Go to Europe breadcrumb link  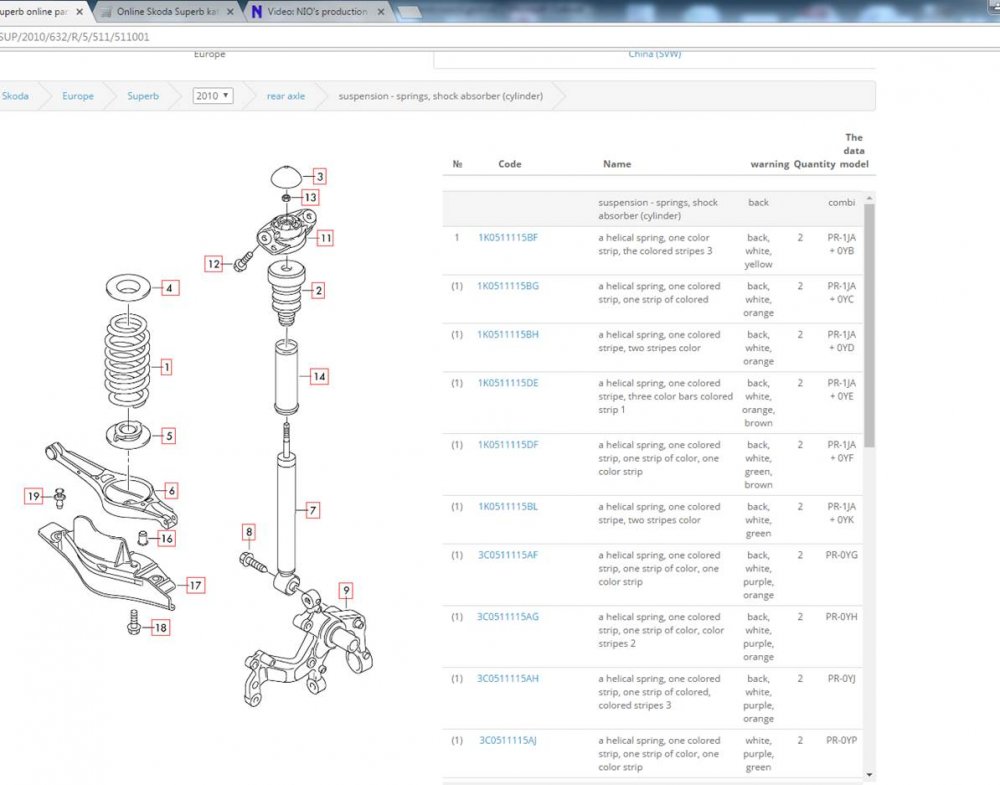tap(78, 96)
